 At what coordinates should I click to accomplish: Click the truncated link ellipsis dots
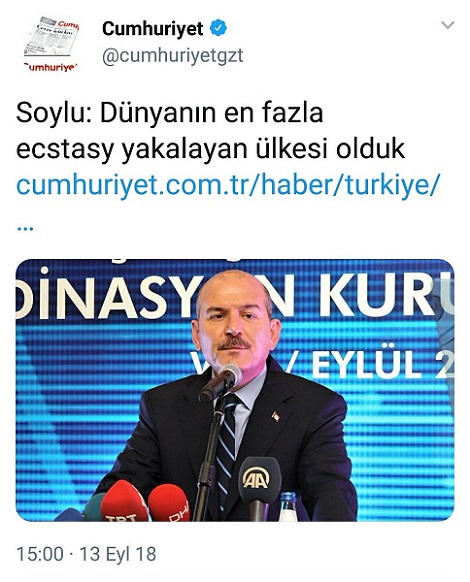25,229
